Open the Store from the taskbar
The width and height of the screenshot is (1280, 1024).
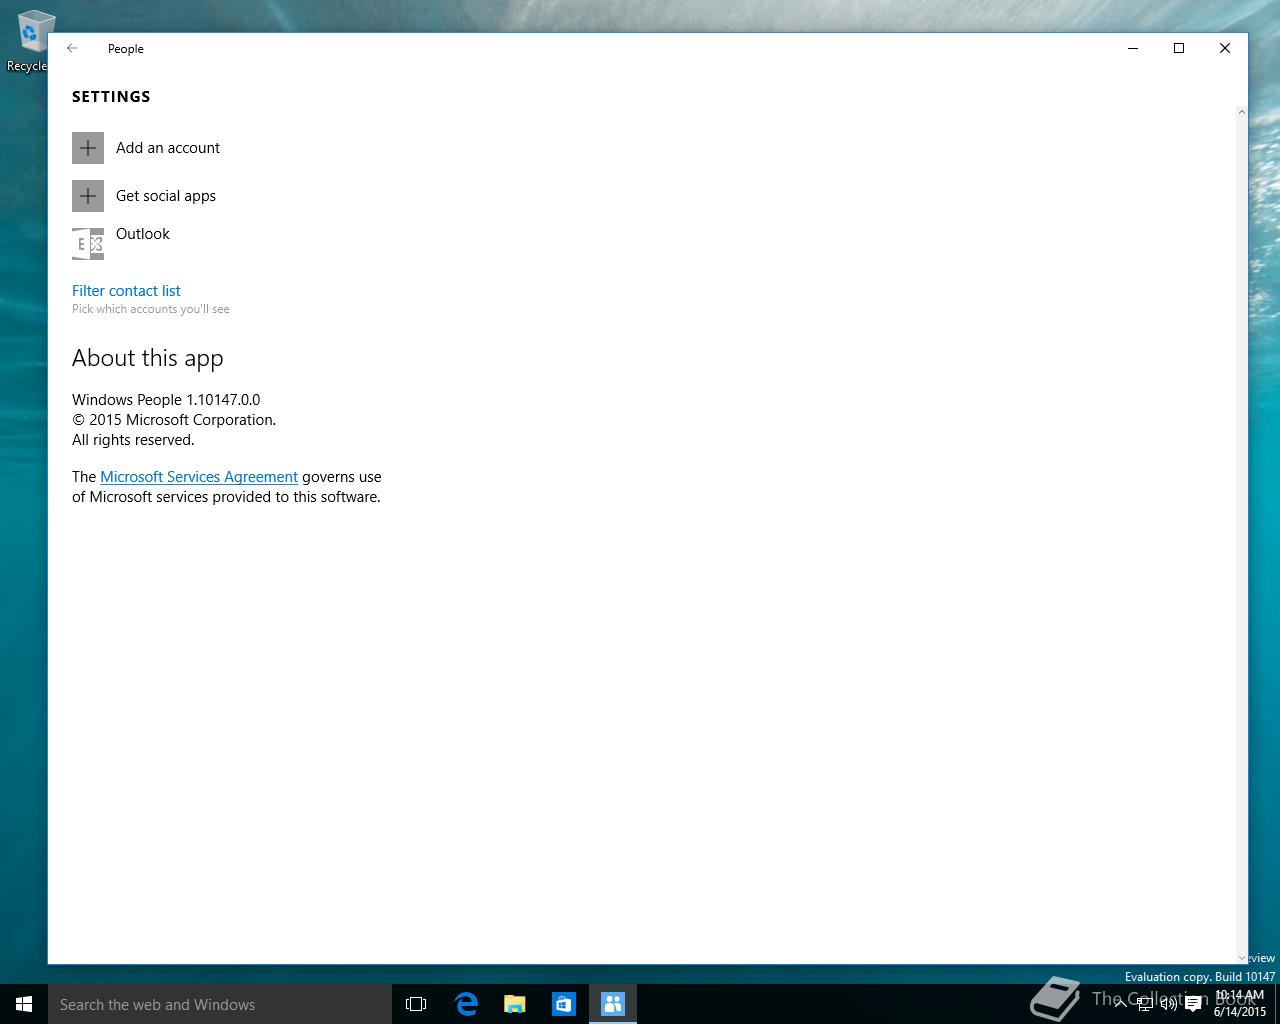tap(564, 1004)
